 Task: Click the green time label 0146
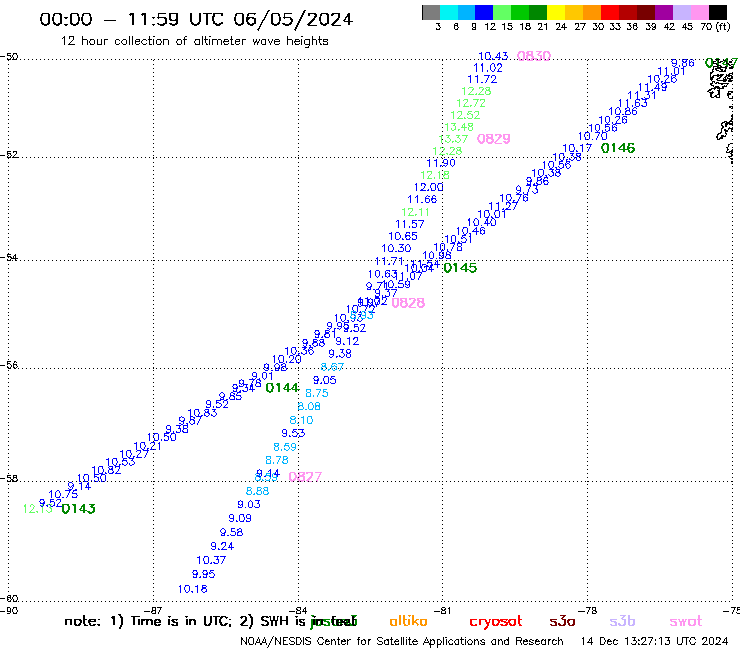pyautogui.click(x=618, y=148)
